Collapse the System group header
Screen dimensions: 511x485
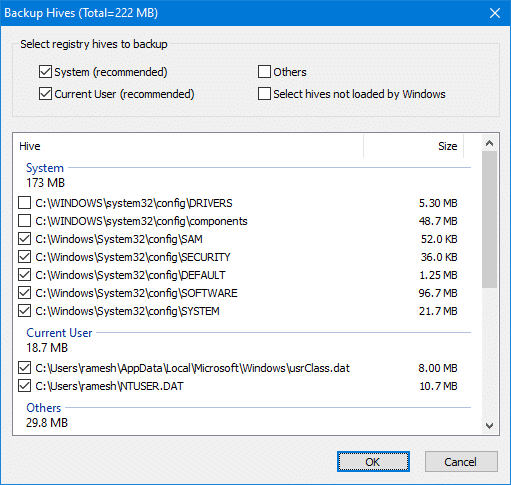45,168
